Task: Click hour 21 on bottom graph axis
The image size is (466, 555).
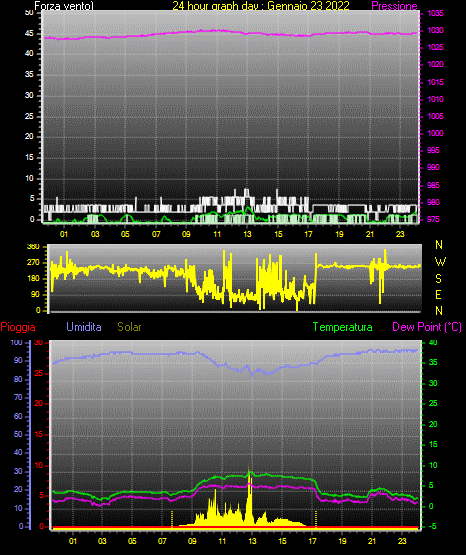Action: [x=372, y=541]
